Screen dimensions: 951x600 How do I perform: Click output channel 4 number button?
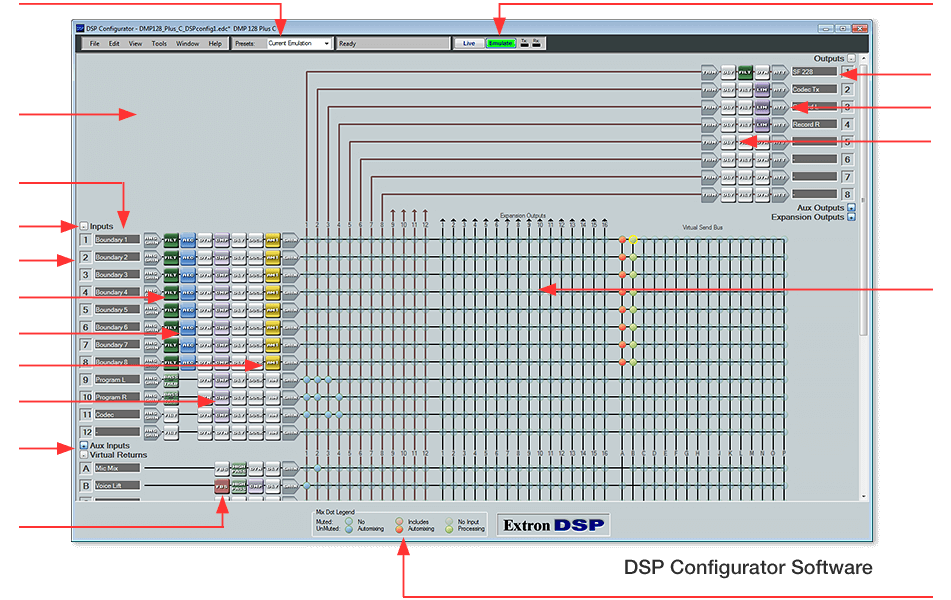tap(846, 125)
